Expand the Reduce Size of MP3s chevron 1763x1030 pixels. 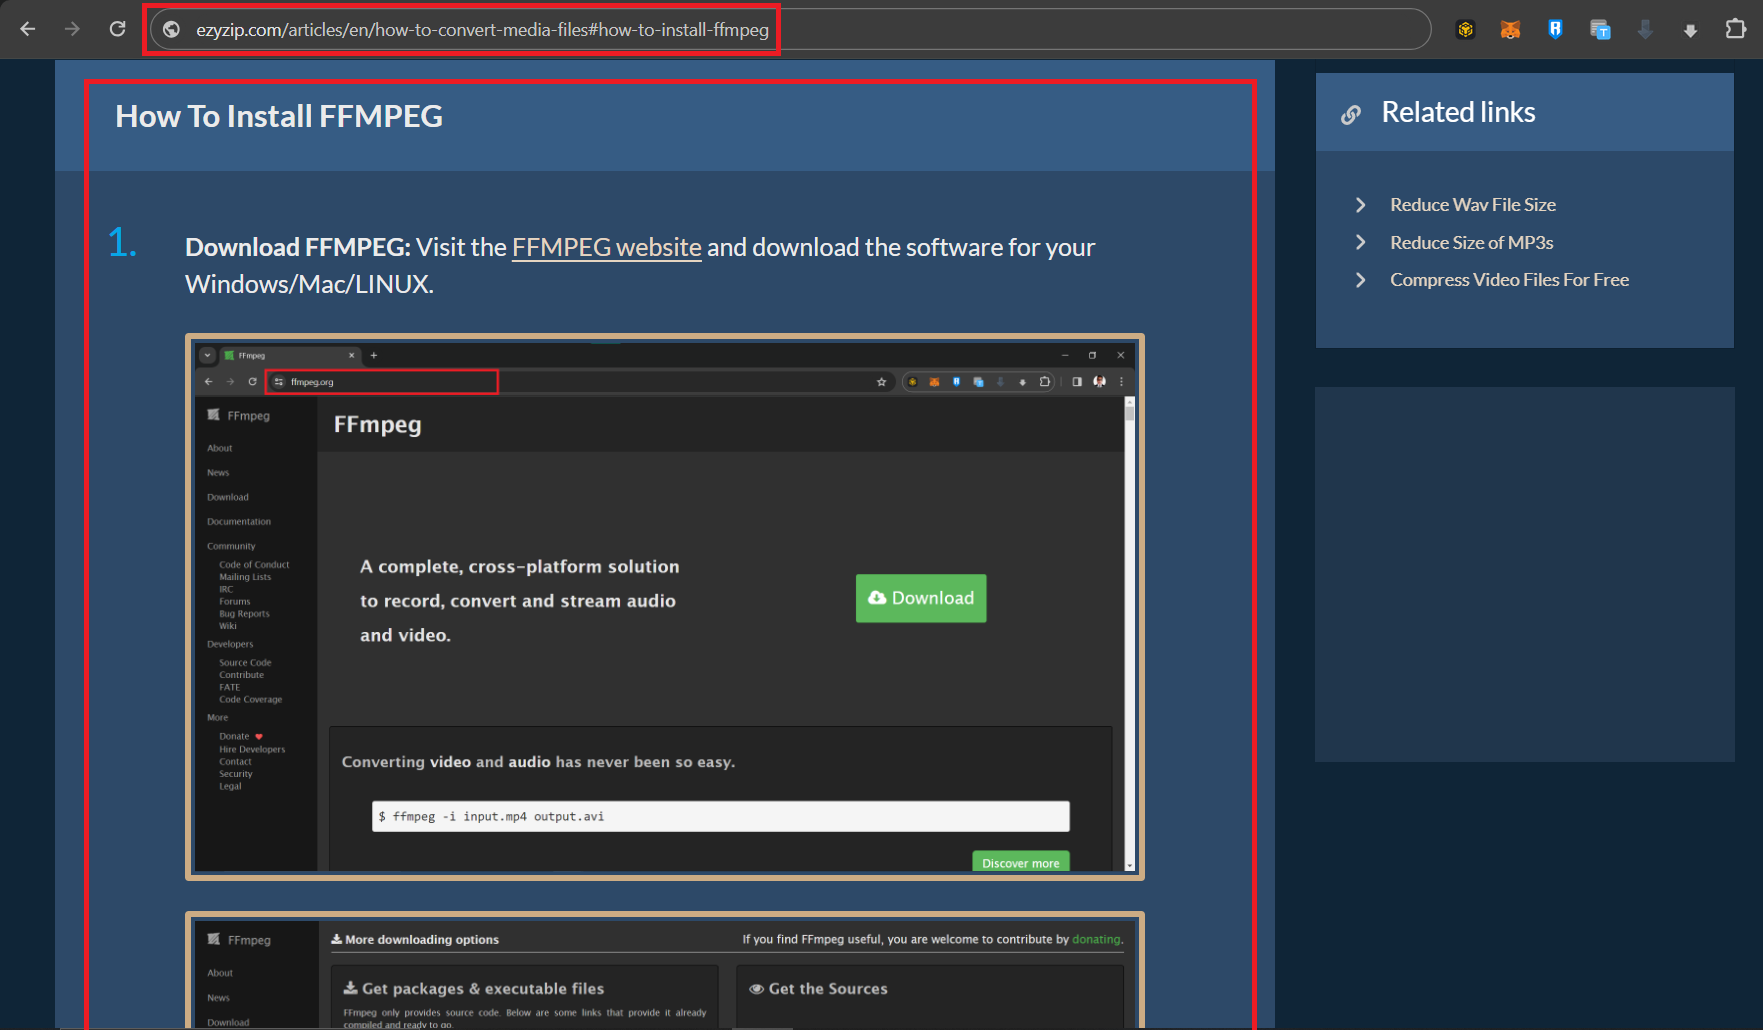pos(1360,242)
